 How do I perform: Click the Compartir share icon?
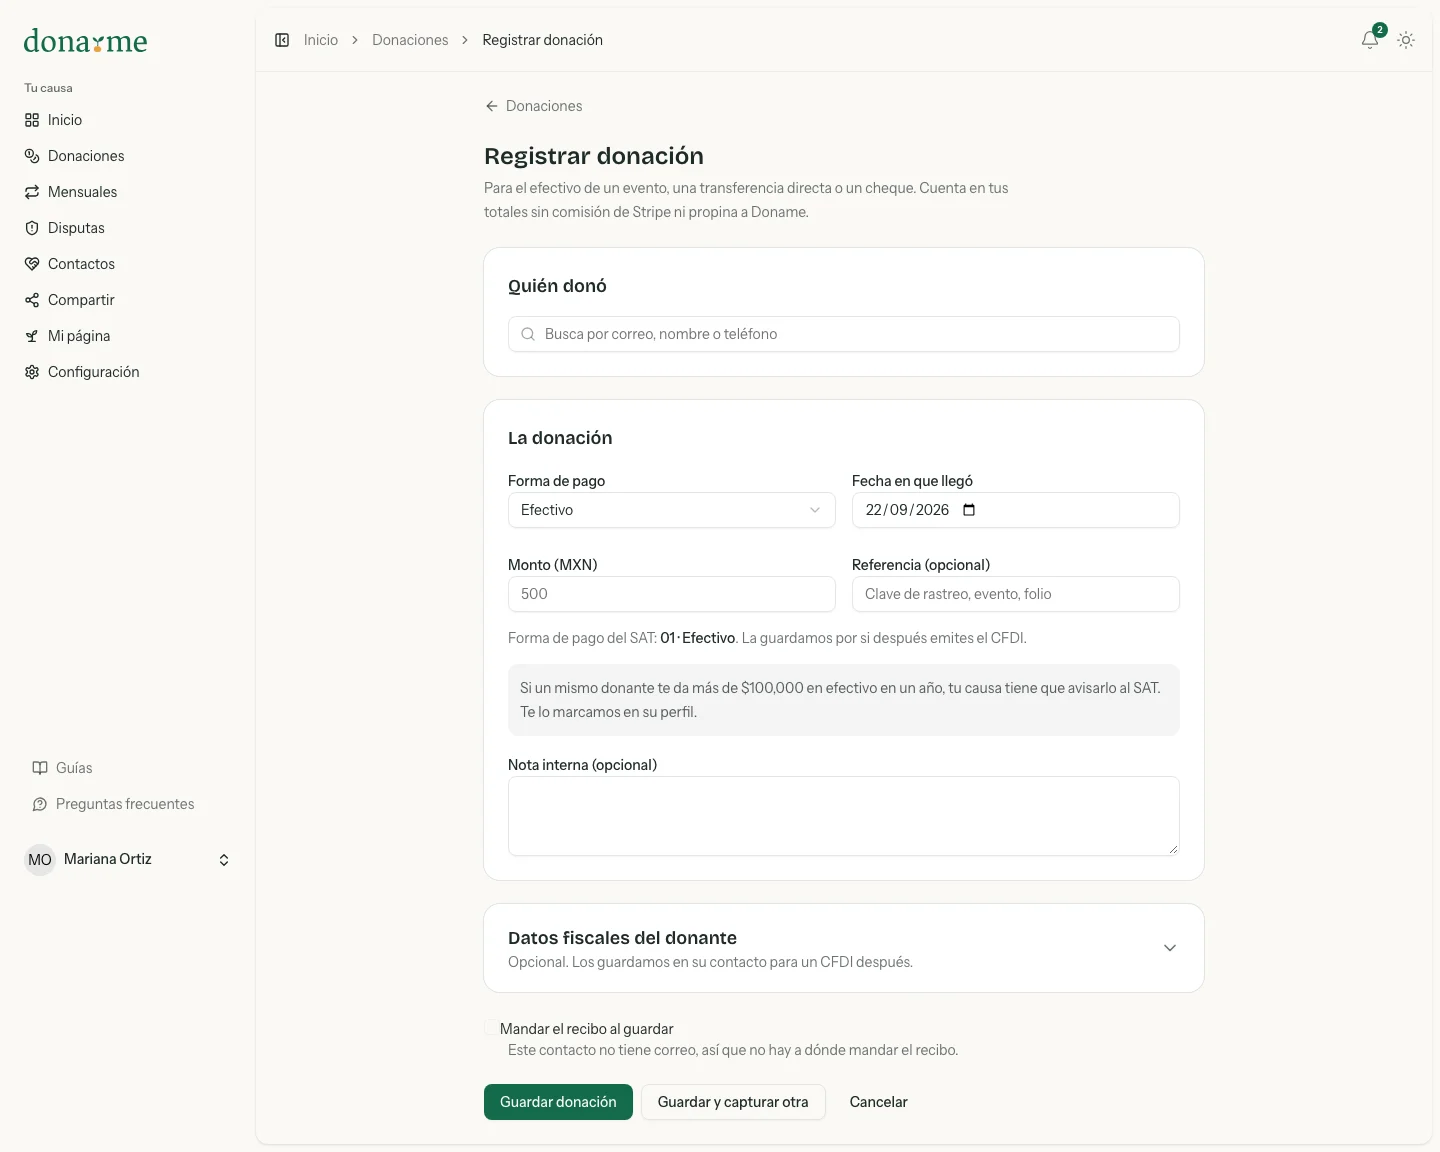(x=32, y=300)
